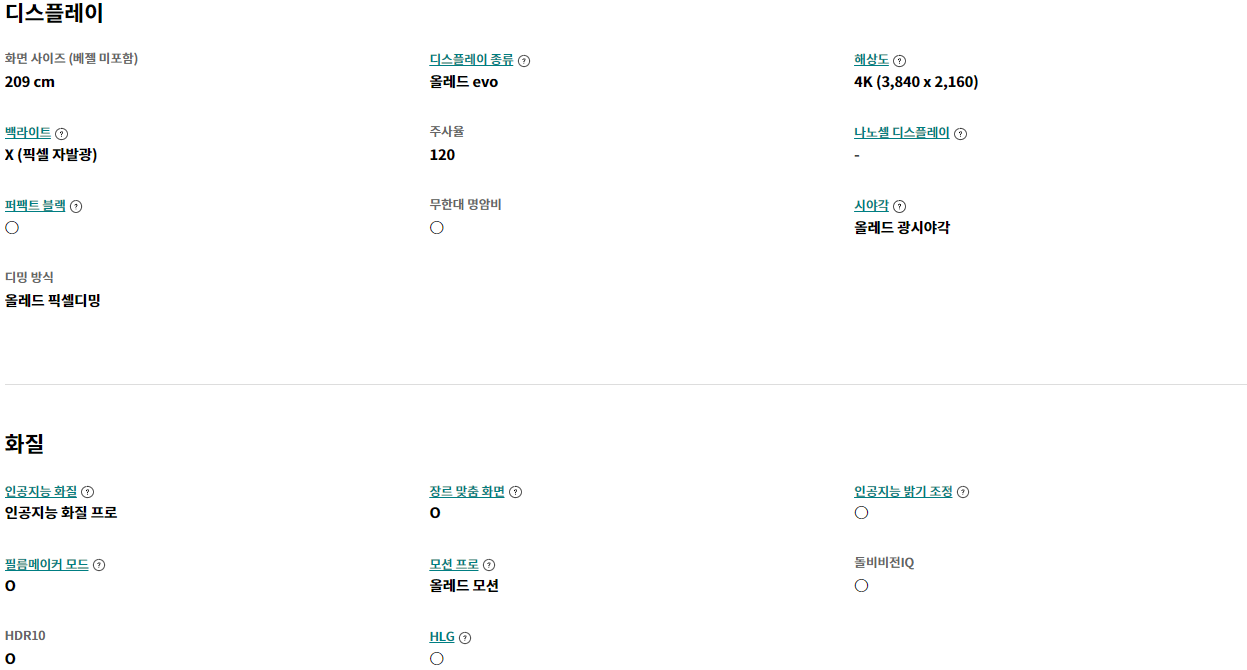The image size is (1247, 670).
Task: Click the question icon next to HLG
Action: (465, 638)
